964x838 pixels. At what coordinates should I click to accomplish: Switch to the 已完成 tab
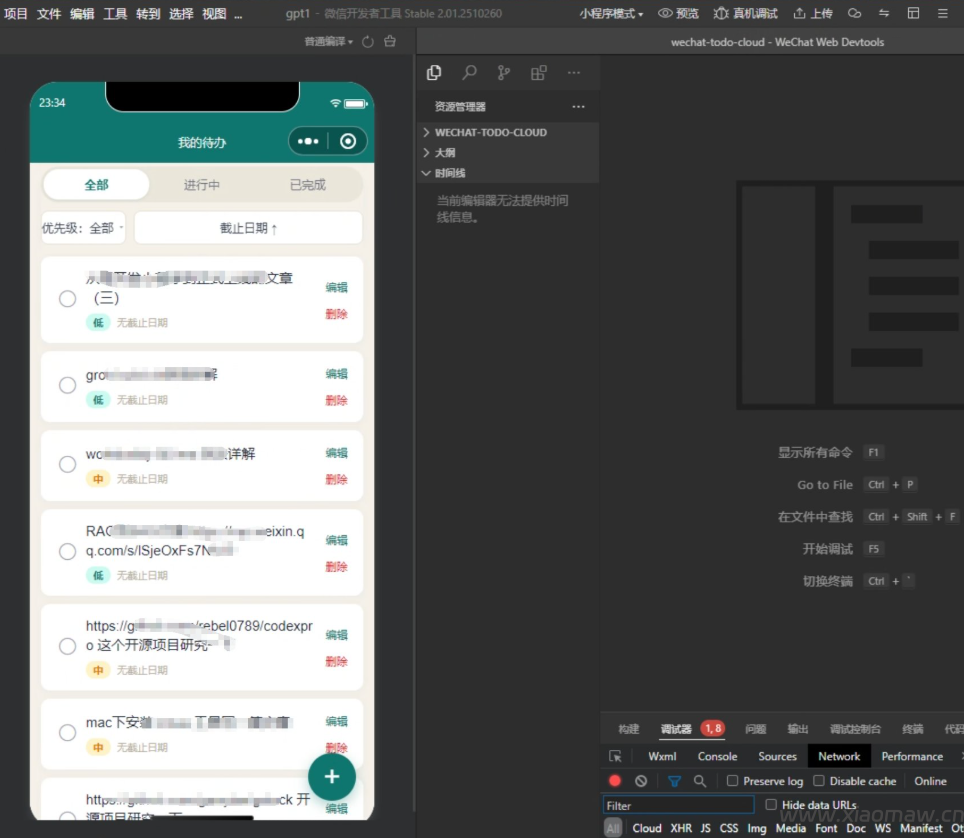click(x=308, y=184)
